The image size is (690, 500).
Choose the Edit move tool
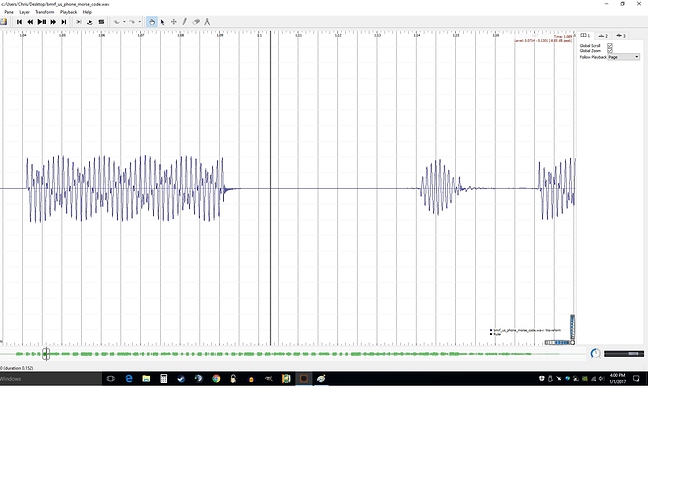(x=175, y=21)
